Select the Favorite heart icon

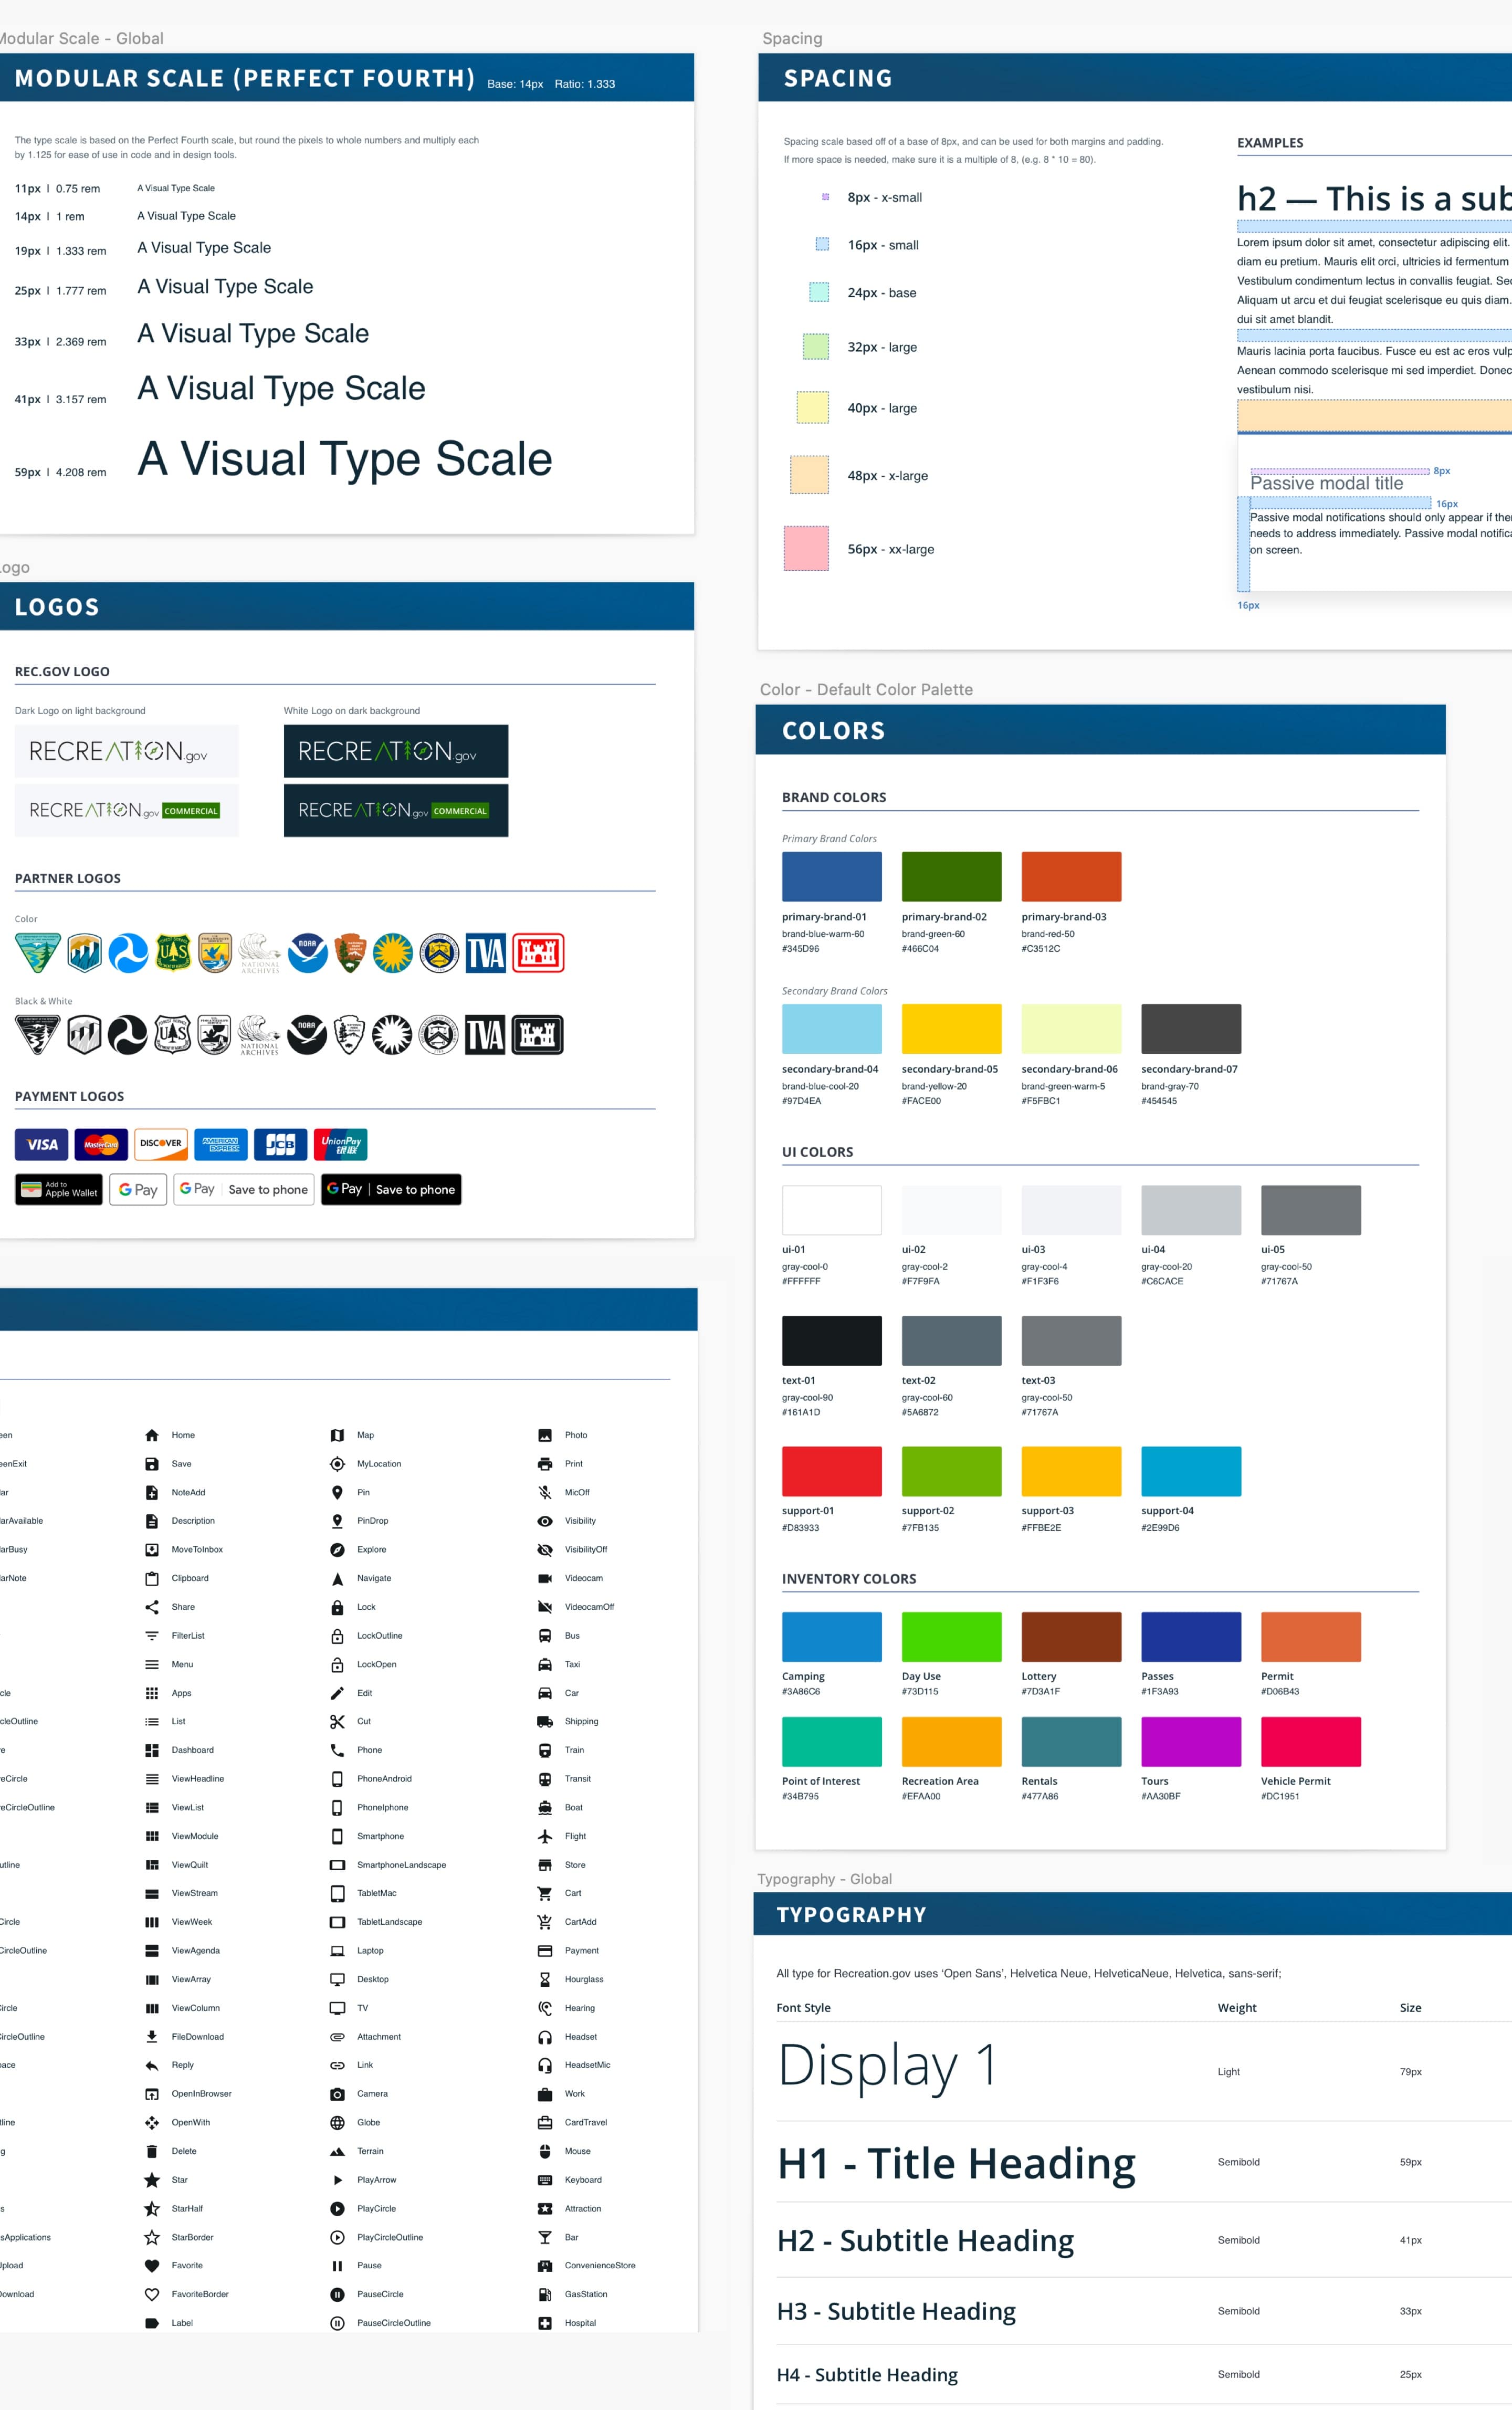[x=152, y=2265]
